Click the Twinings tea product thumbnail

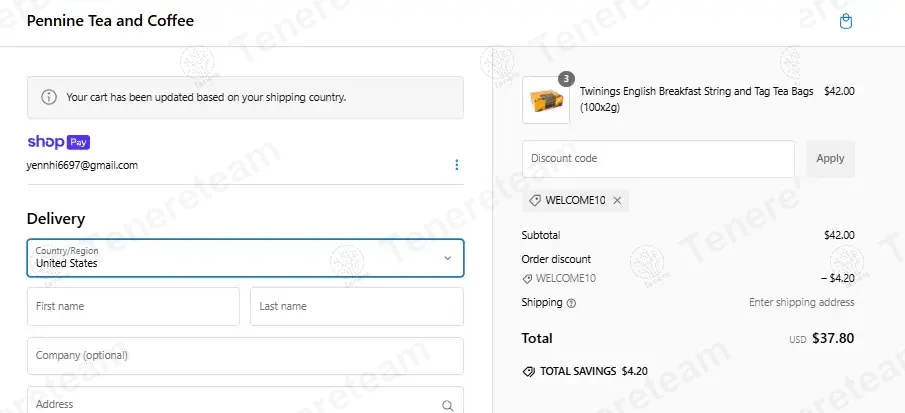[546, 100]
